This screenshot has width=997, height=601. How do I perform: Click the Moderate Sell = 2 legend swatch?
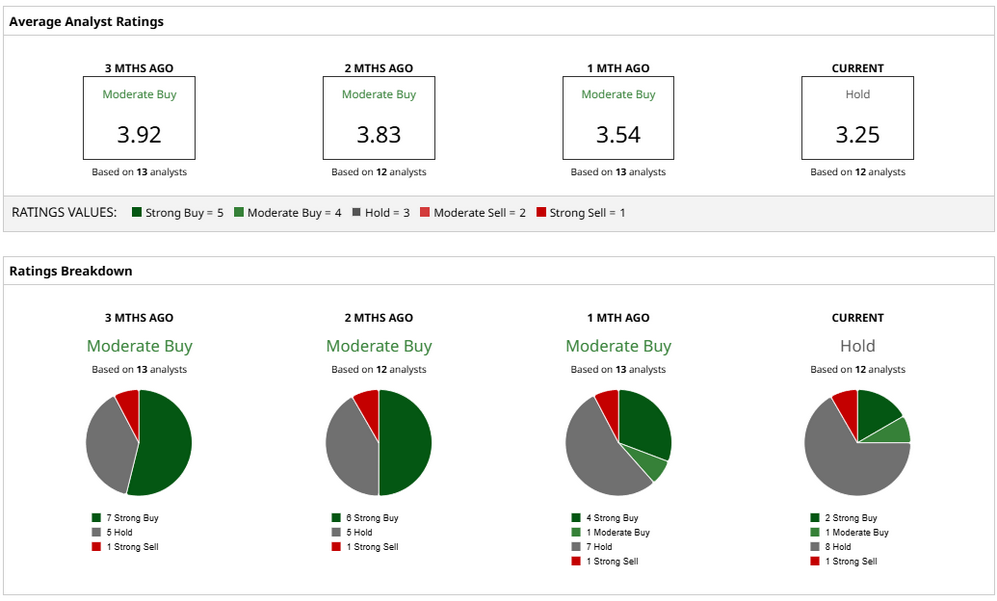point(425,212)
